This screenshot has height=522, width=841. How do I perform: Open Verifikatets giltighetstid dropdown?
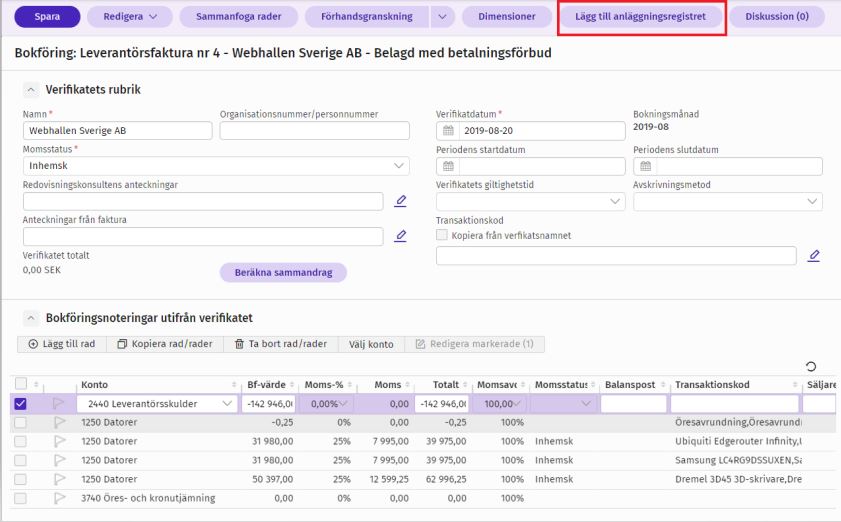point(530,201)
